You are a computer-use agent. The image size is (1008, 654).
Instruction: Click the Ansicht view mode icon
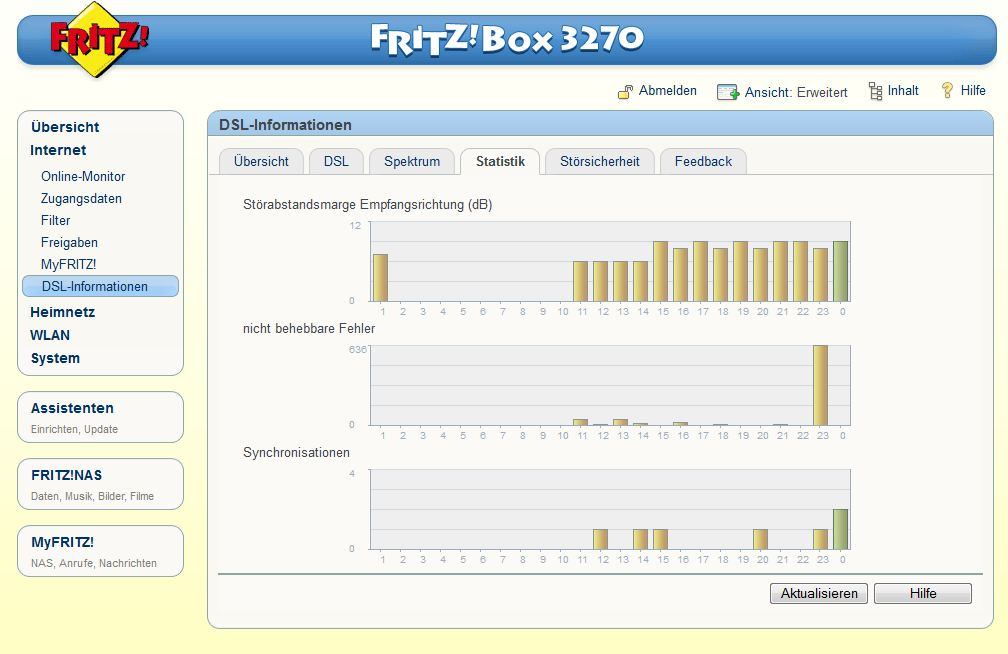(x=728, y=92)
